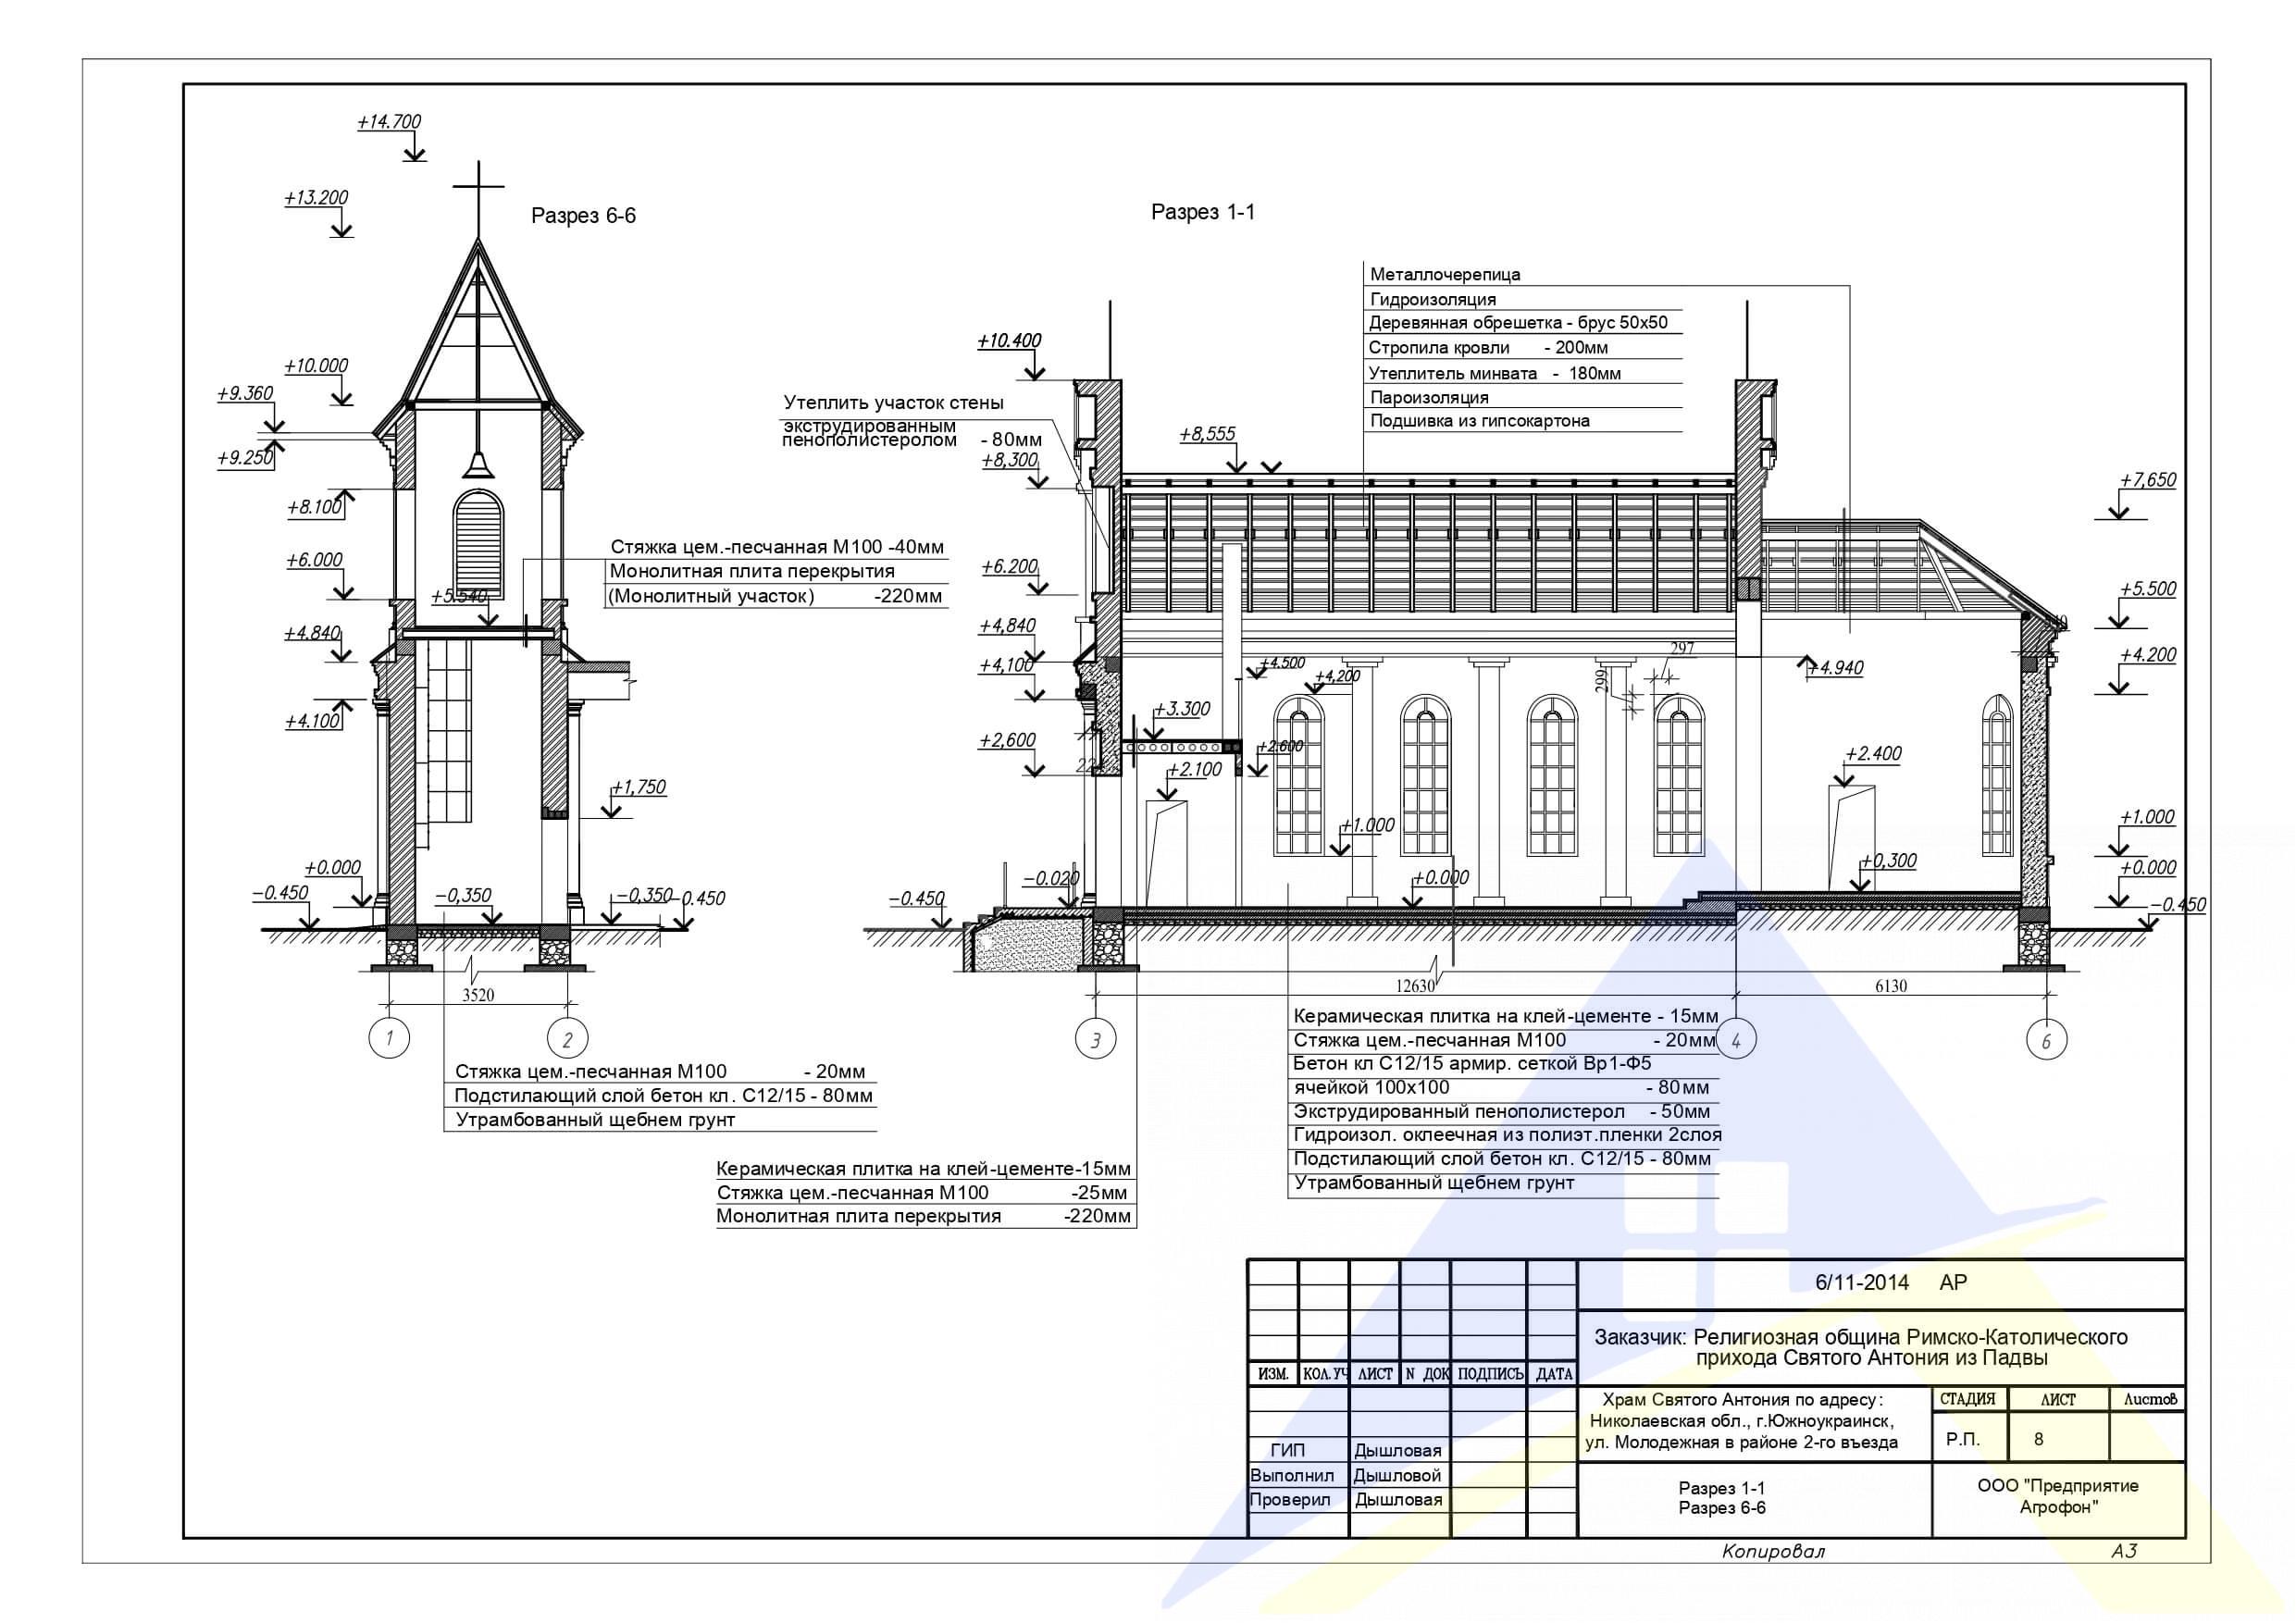Click the "ГИП" row label
Image resolution: width=2296 pixels, height=1623 pixels.
tap(1288, 1451)
